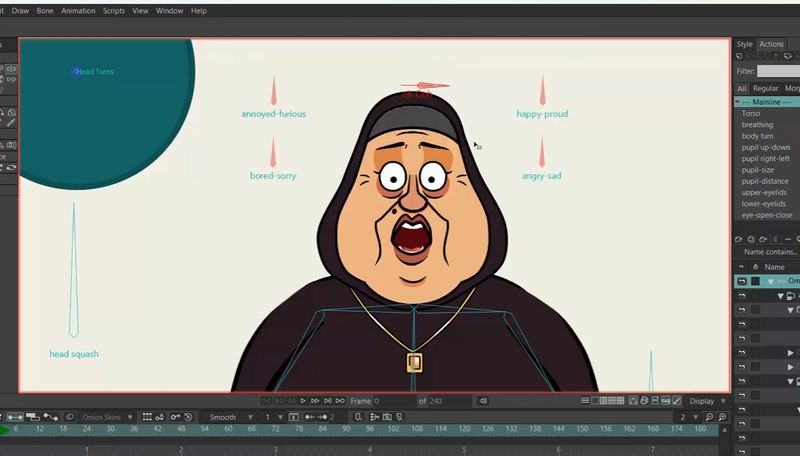800x456 pixels.
Task: Switch timeline to Sequencer view
Action: (x=33, y=417)
